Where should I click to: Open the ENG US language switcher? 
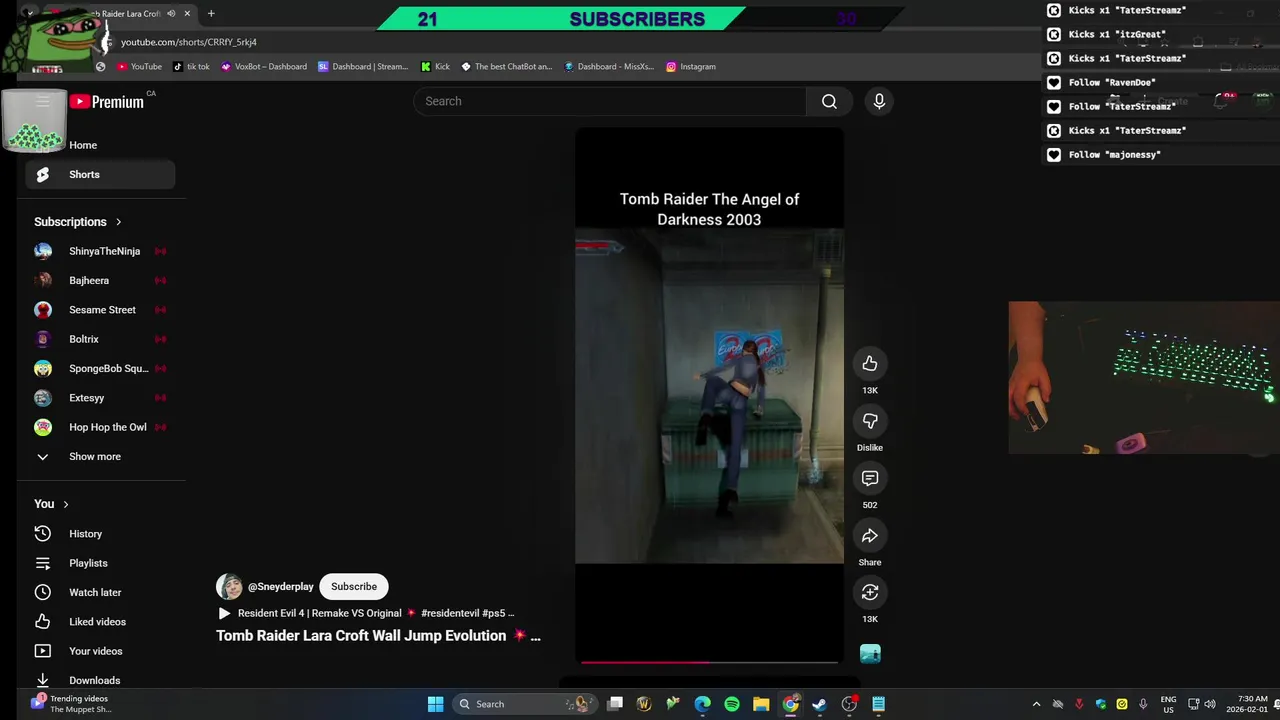click(x=1168, y=704)
